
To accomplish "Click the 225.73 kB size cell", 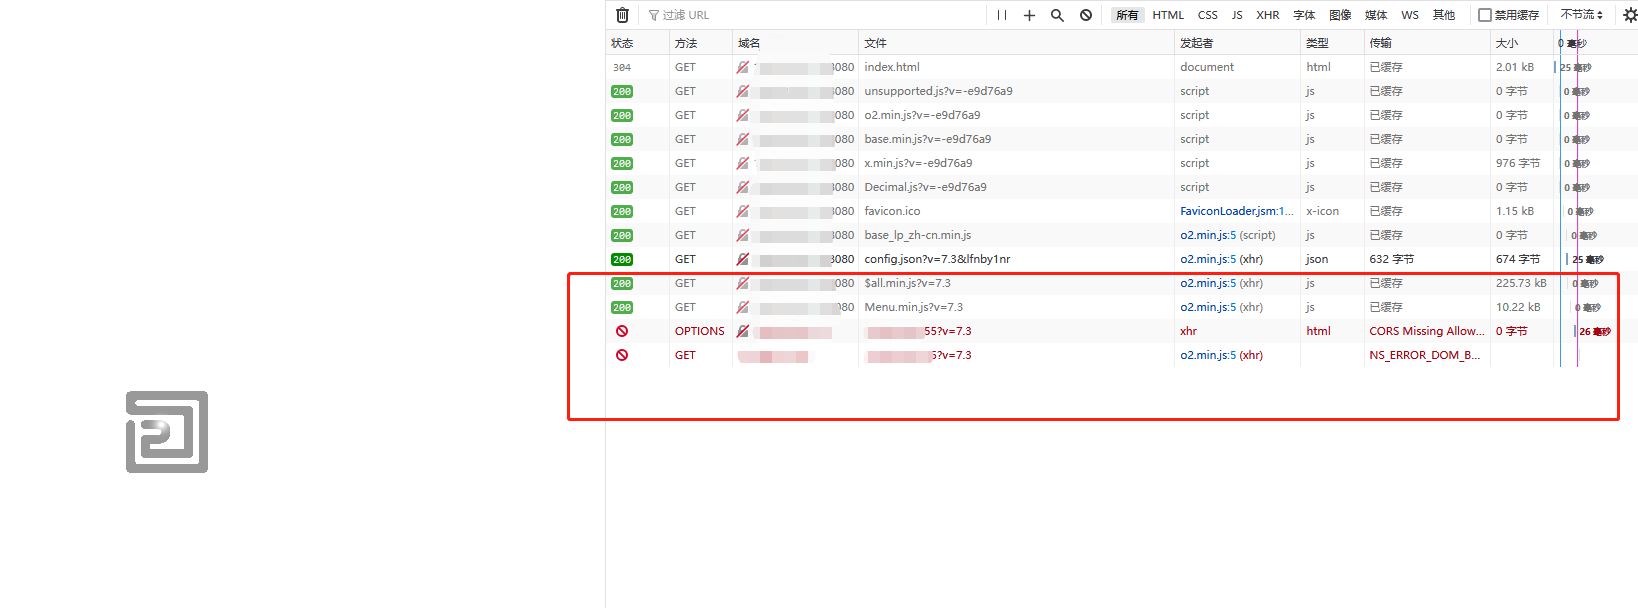I will coord(1521,283).
